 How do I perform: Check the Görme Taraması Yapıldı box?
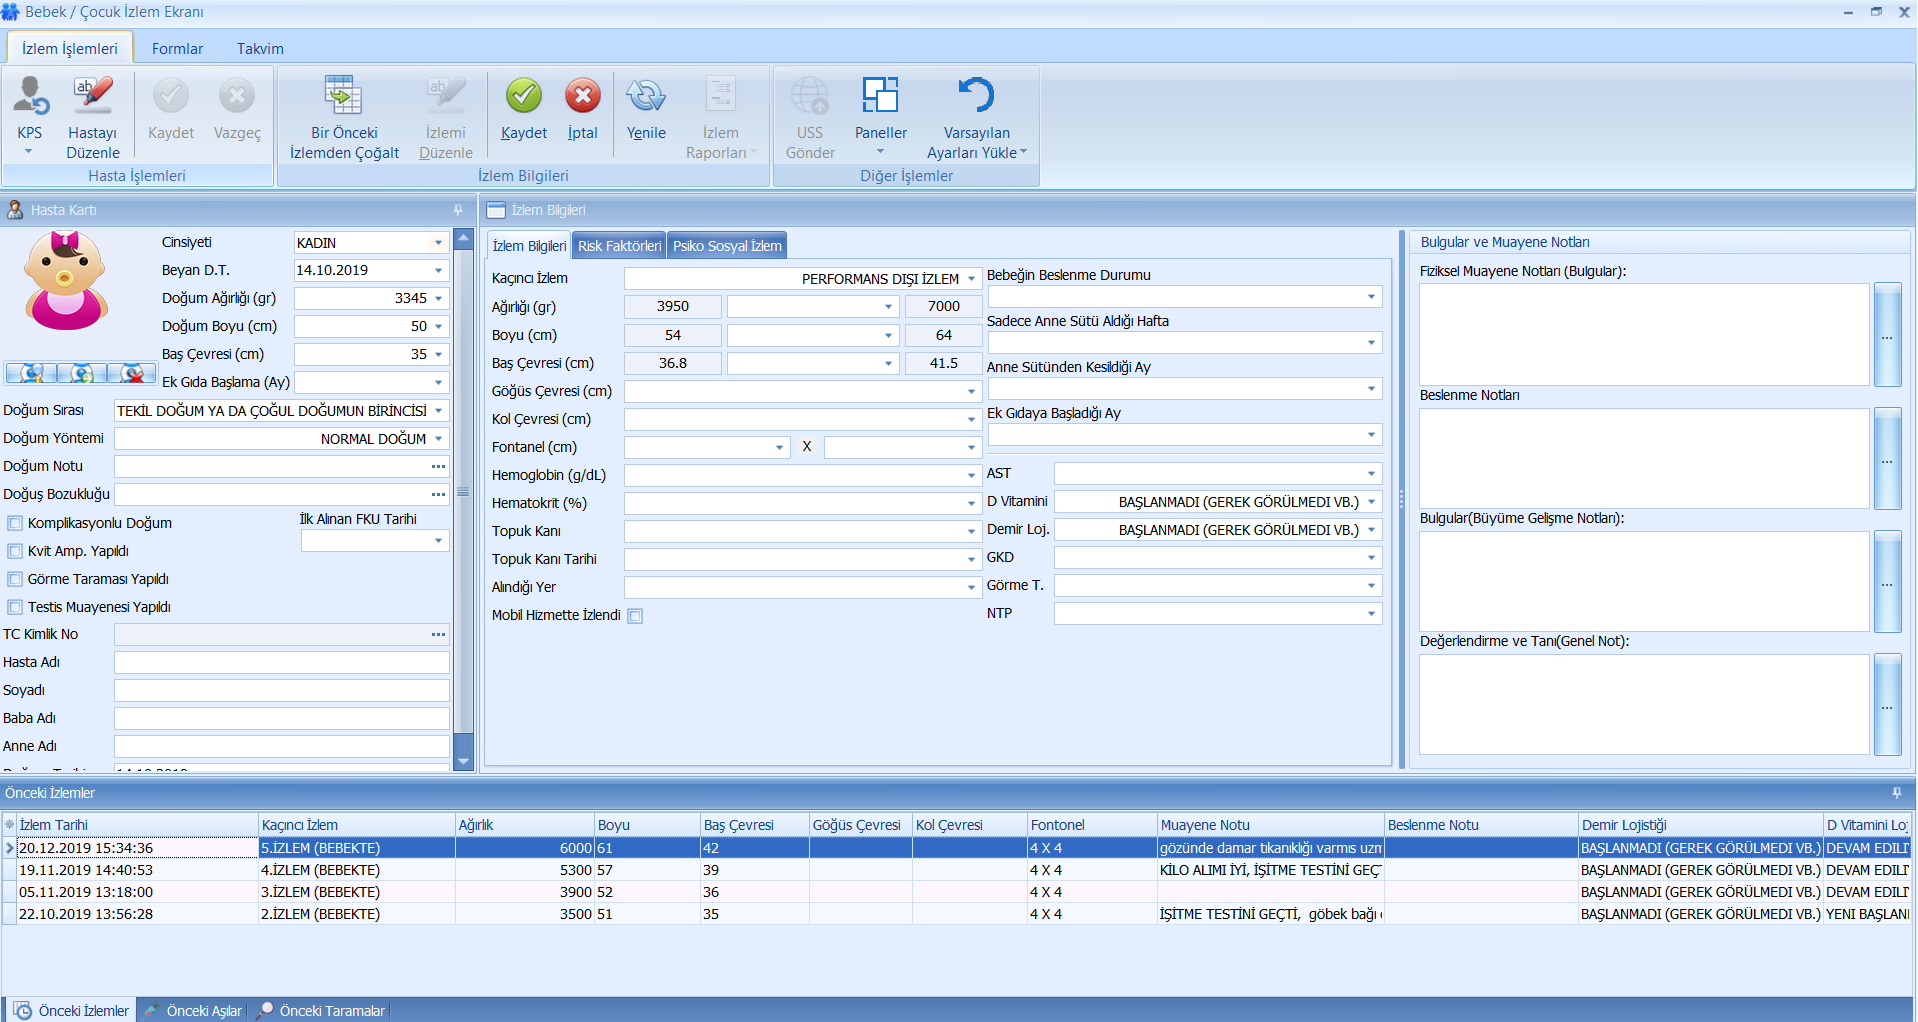(x=15, y=579)
